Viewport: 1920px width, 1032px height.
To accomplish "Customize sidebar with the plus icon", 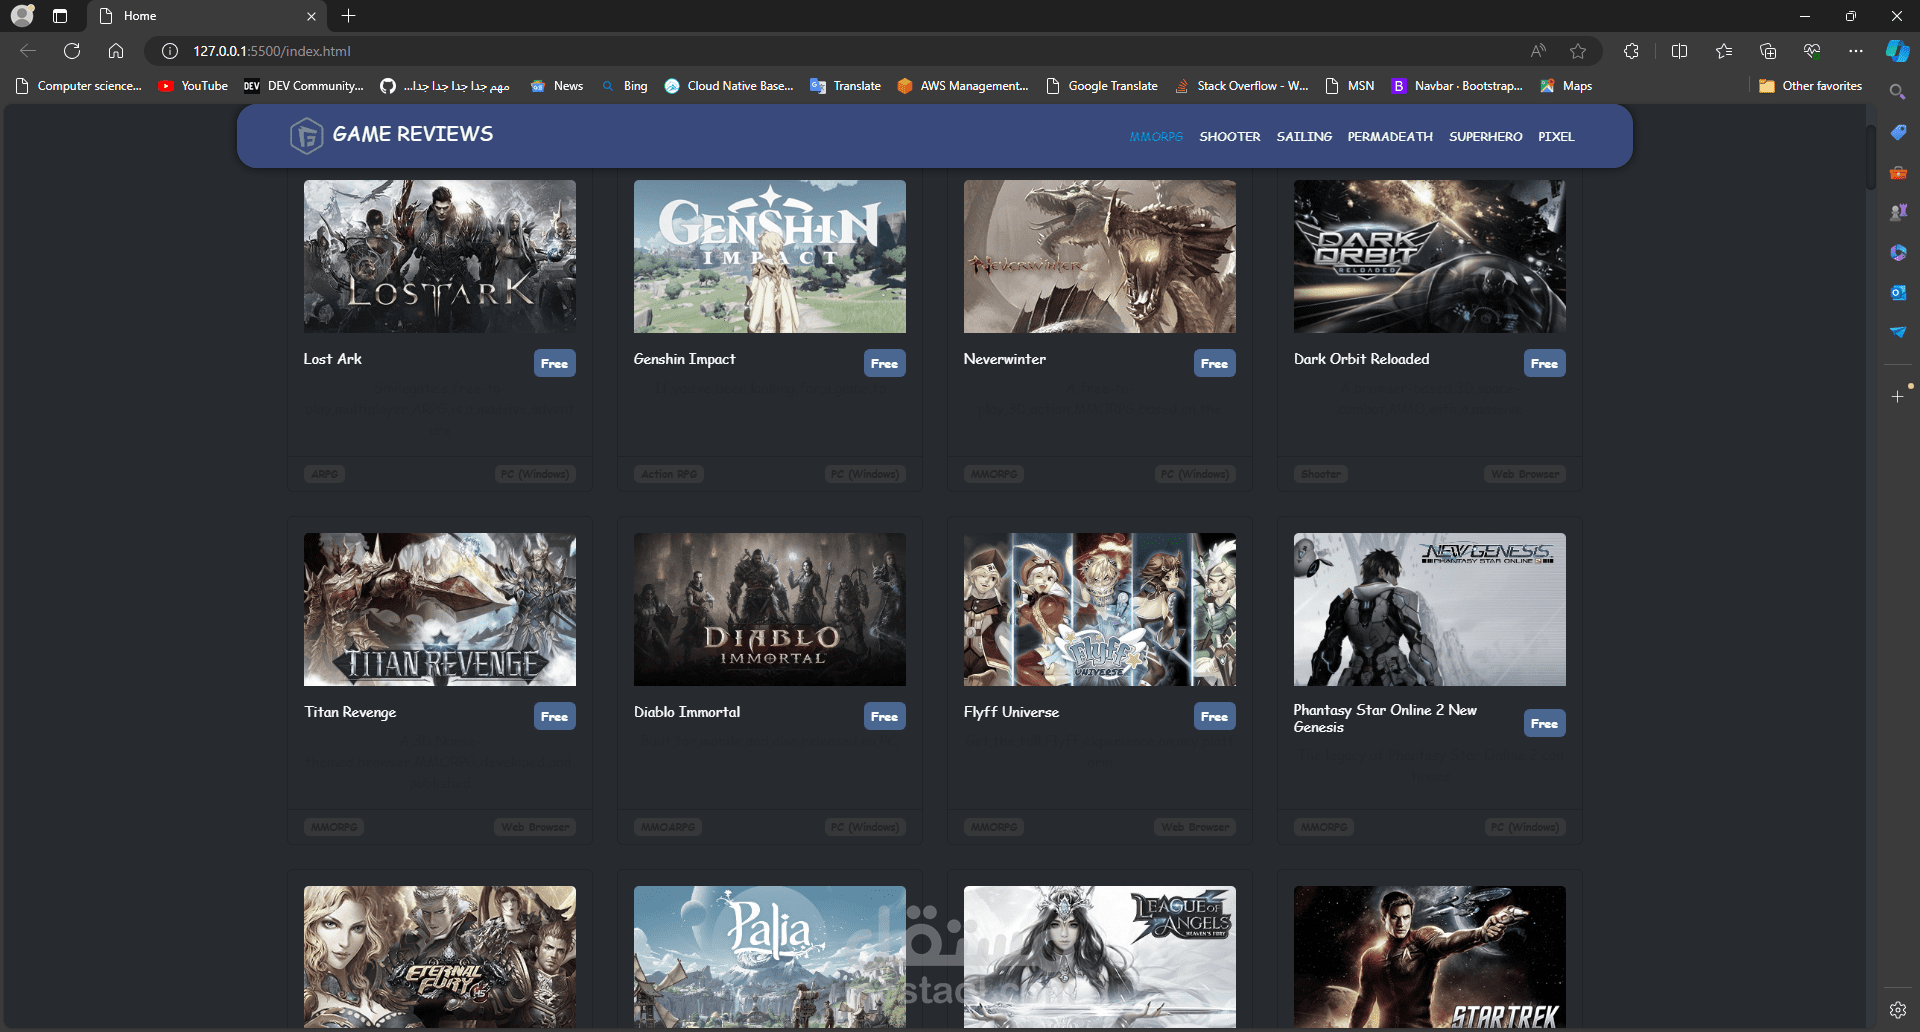I will [x=1898, y=397].
